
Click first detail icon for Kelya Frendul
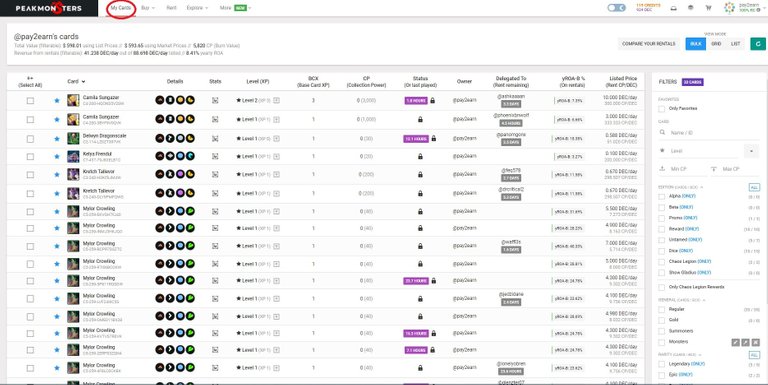tap(160, 156)
